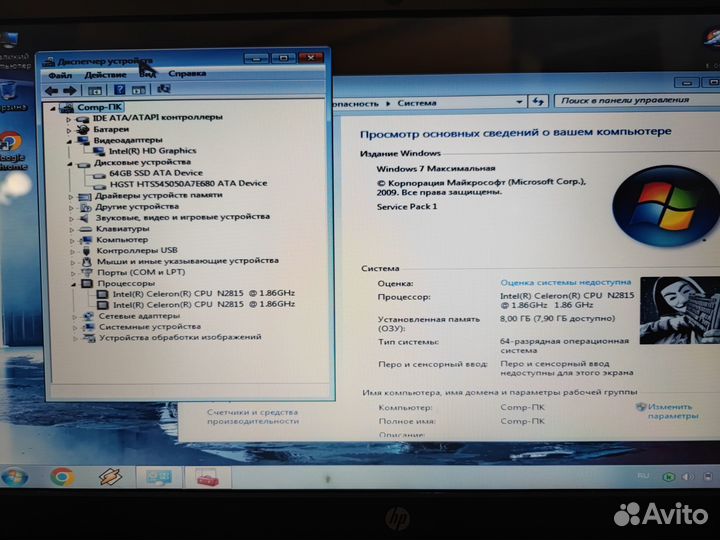Select the Intel(R) HD Graphics device

tap(152, 151)
